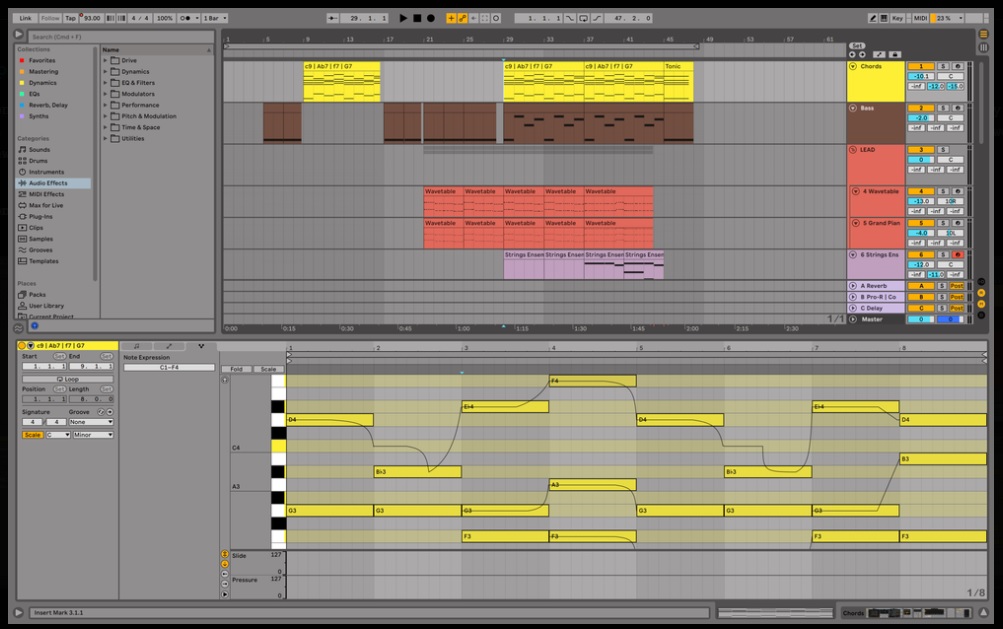Collapse the LEAD group track
The width and height of the screenshot is (1003, 629).
(x=853, y=150)
